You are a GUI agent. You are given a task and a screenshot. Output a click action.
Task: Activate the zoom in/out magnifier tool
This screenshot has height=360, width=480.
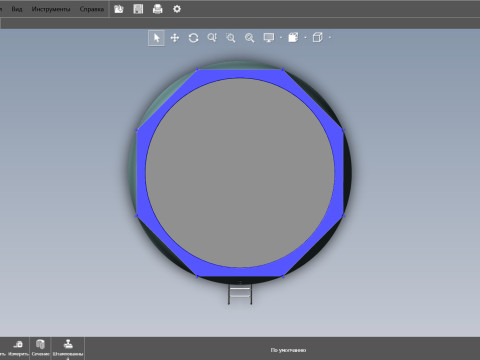(x=212, y=38)
